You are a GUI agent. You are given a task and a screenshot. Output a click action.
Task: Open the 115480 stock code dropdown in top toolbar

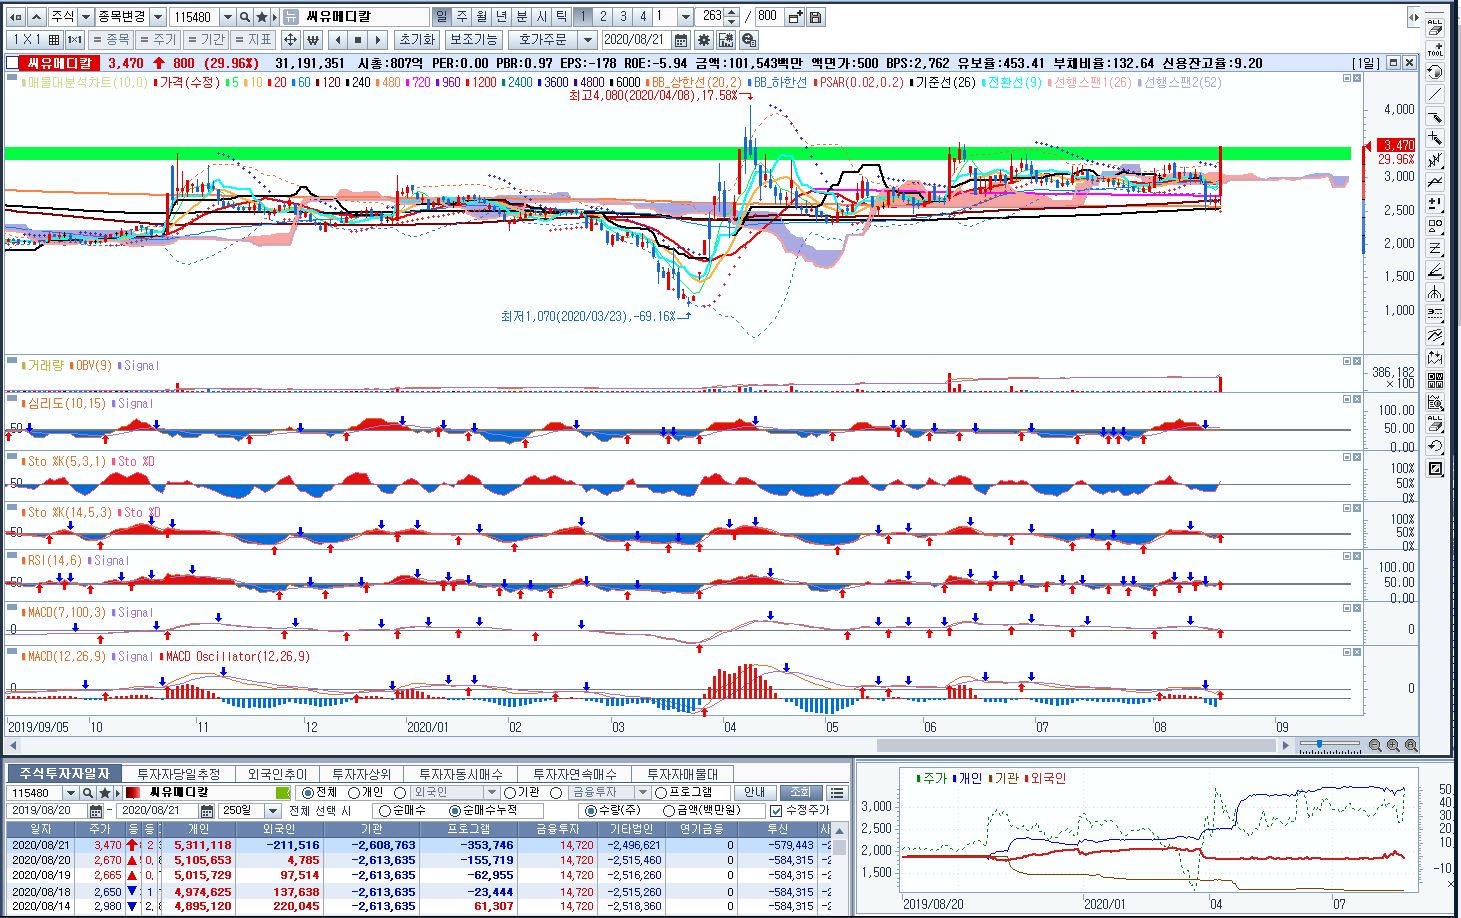click(x=228, y=17)
